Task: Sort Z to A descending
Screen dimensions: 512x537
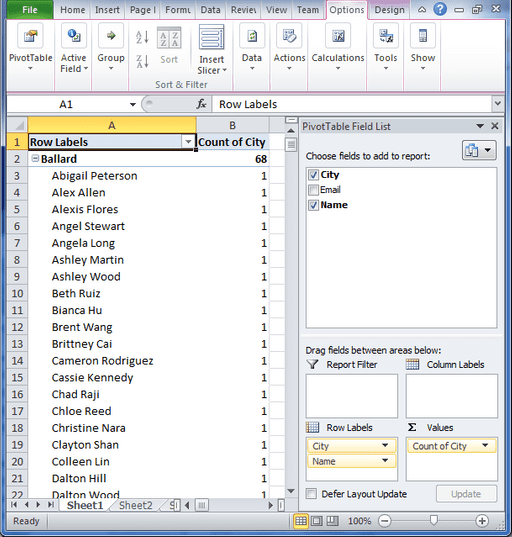Action: click(x=142, y=62)
